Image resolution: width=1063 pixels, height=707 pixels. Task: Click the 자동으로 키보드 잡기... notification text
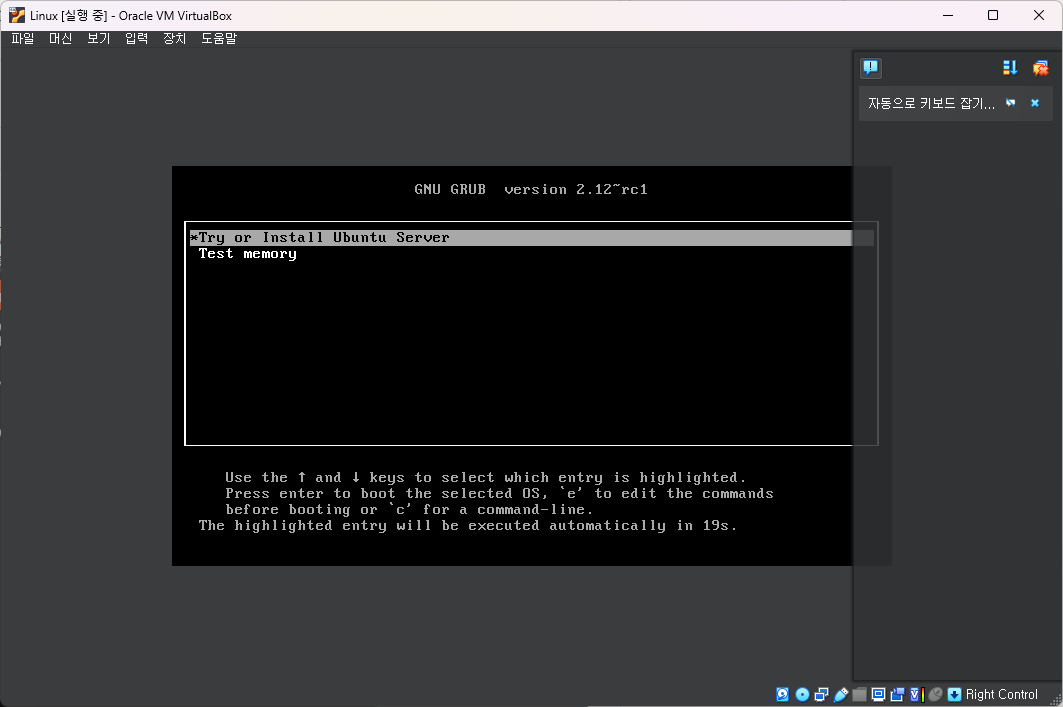point(931,103)
